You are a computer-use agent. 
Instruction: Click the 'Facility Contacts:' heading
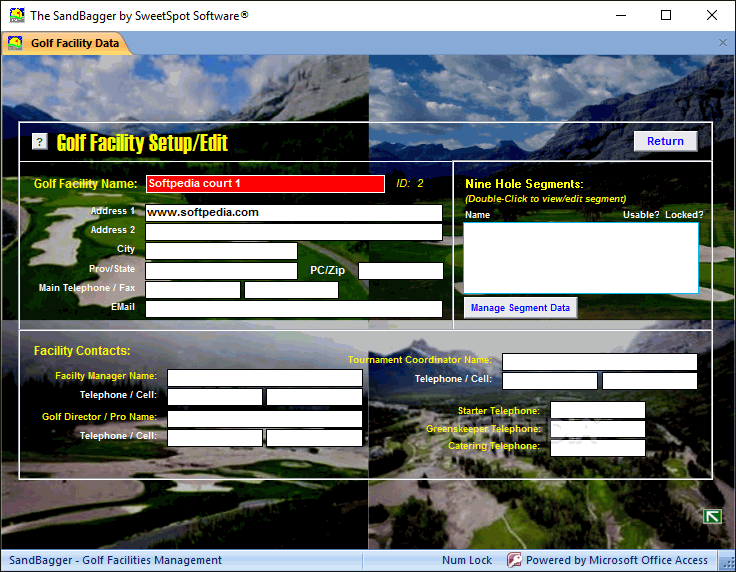click(82, 351)
